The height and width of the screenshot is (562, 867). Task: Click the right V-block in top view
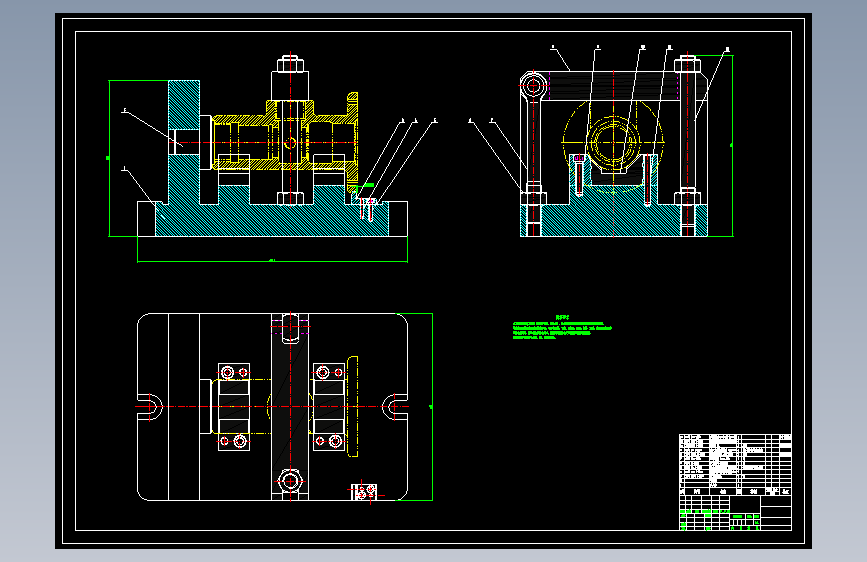[x=329, y=407]
